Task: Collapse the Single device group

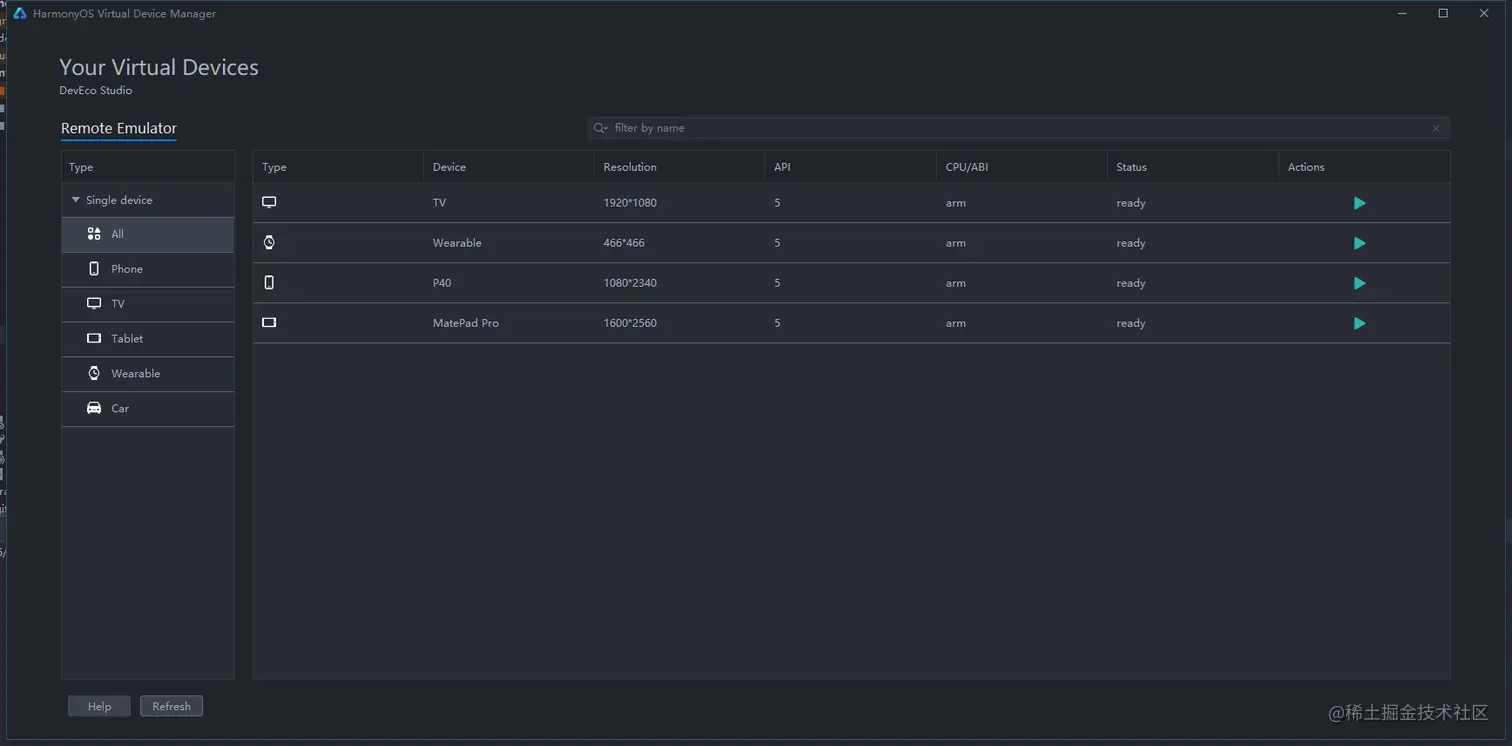Action: (x=75, y=200)
